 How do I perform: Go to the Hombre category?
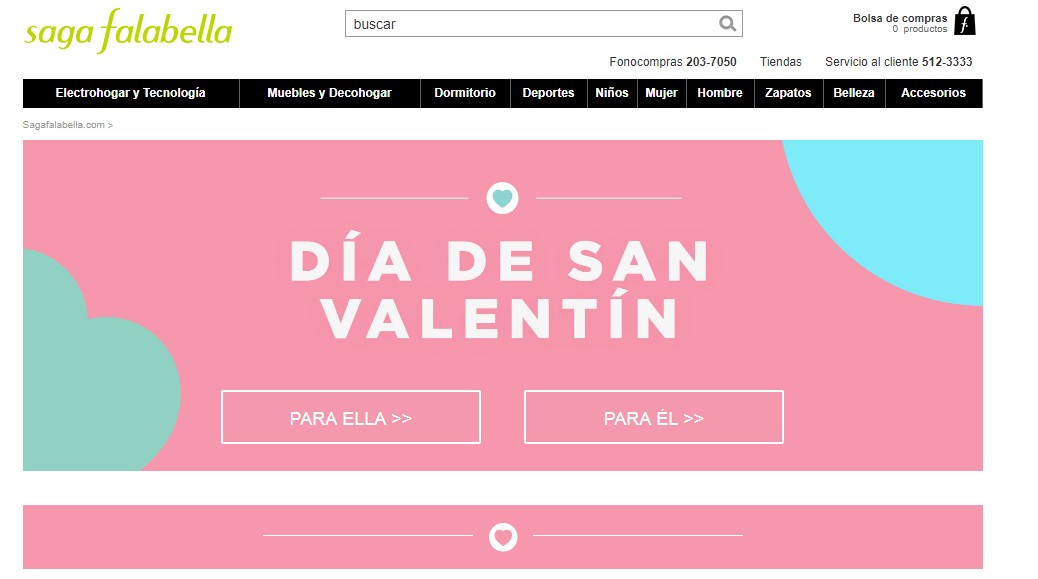click(x=720, y=93)
